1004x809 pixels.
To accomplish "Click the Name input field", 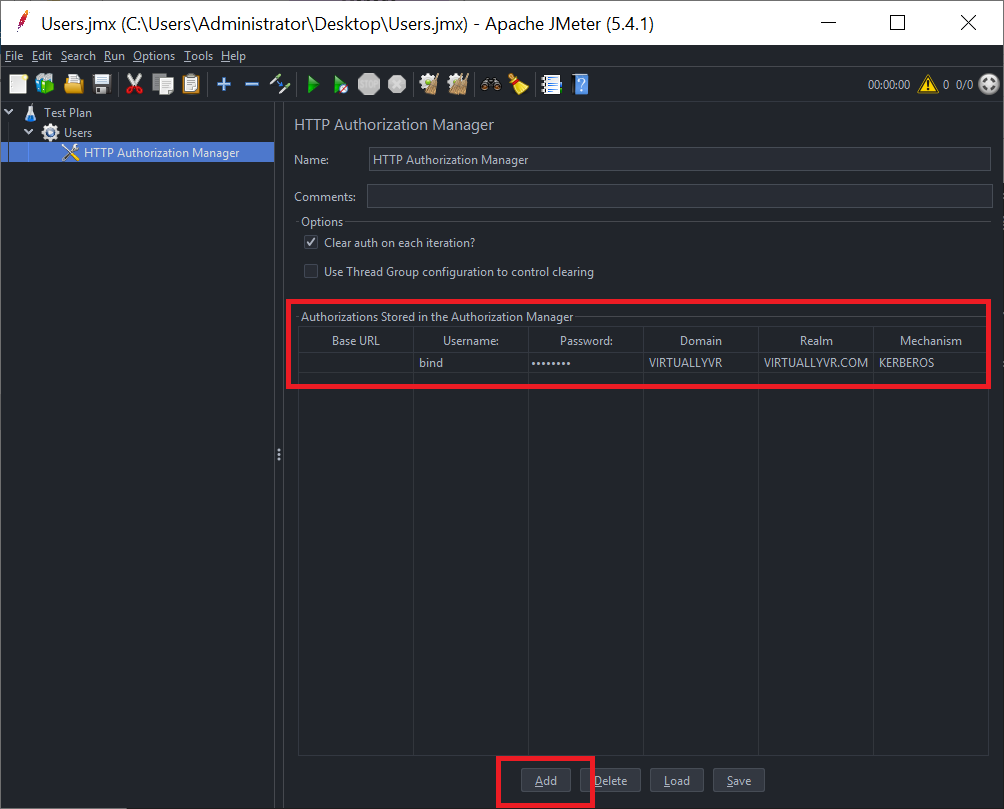I will tap(679, 159).
